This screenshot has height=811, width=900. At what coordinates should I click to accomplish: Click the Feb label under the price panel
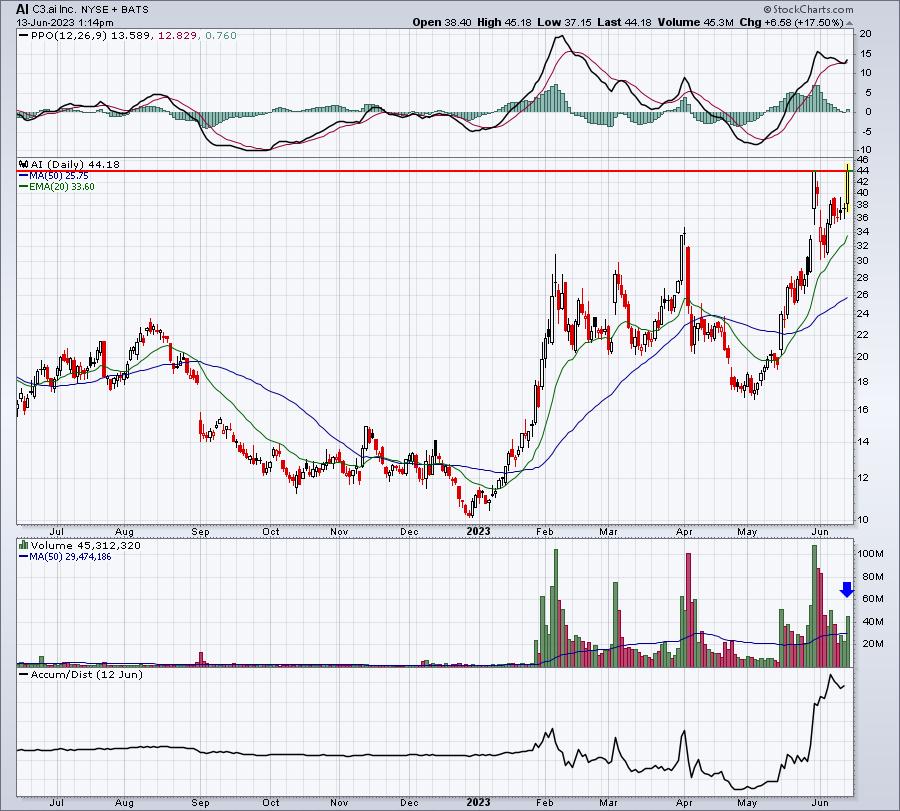(545, 531)
